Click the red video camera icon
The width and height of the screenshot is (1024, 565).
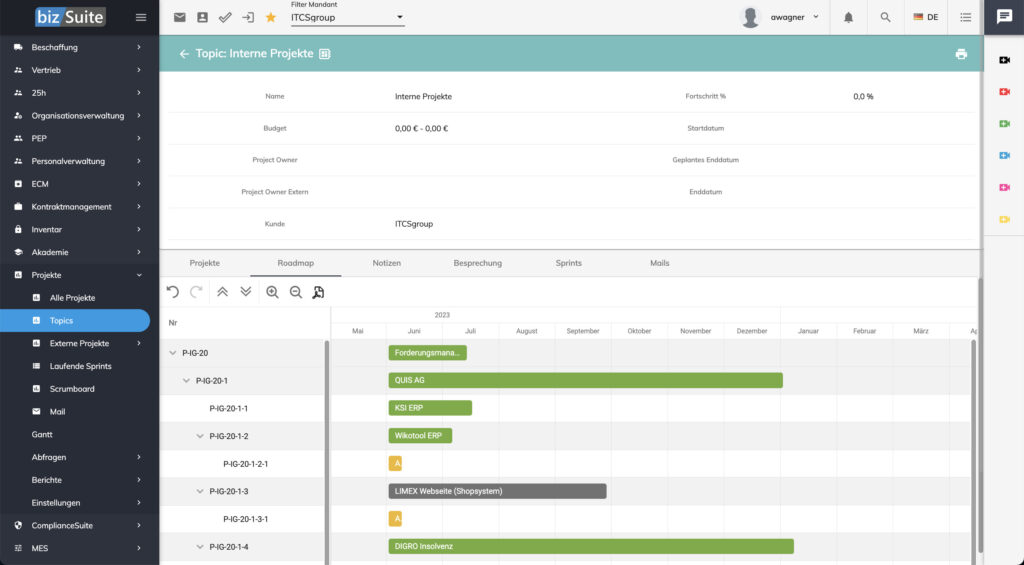coord(1004,92)
